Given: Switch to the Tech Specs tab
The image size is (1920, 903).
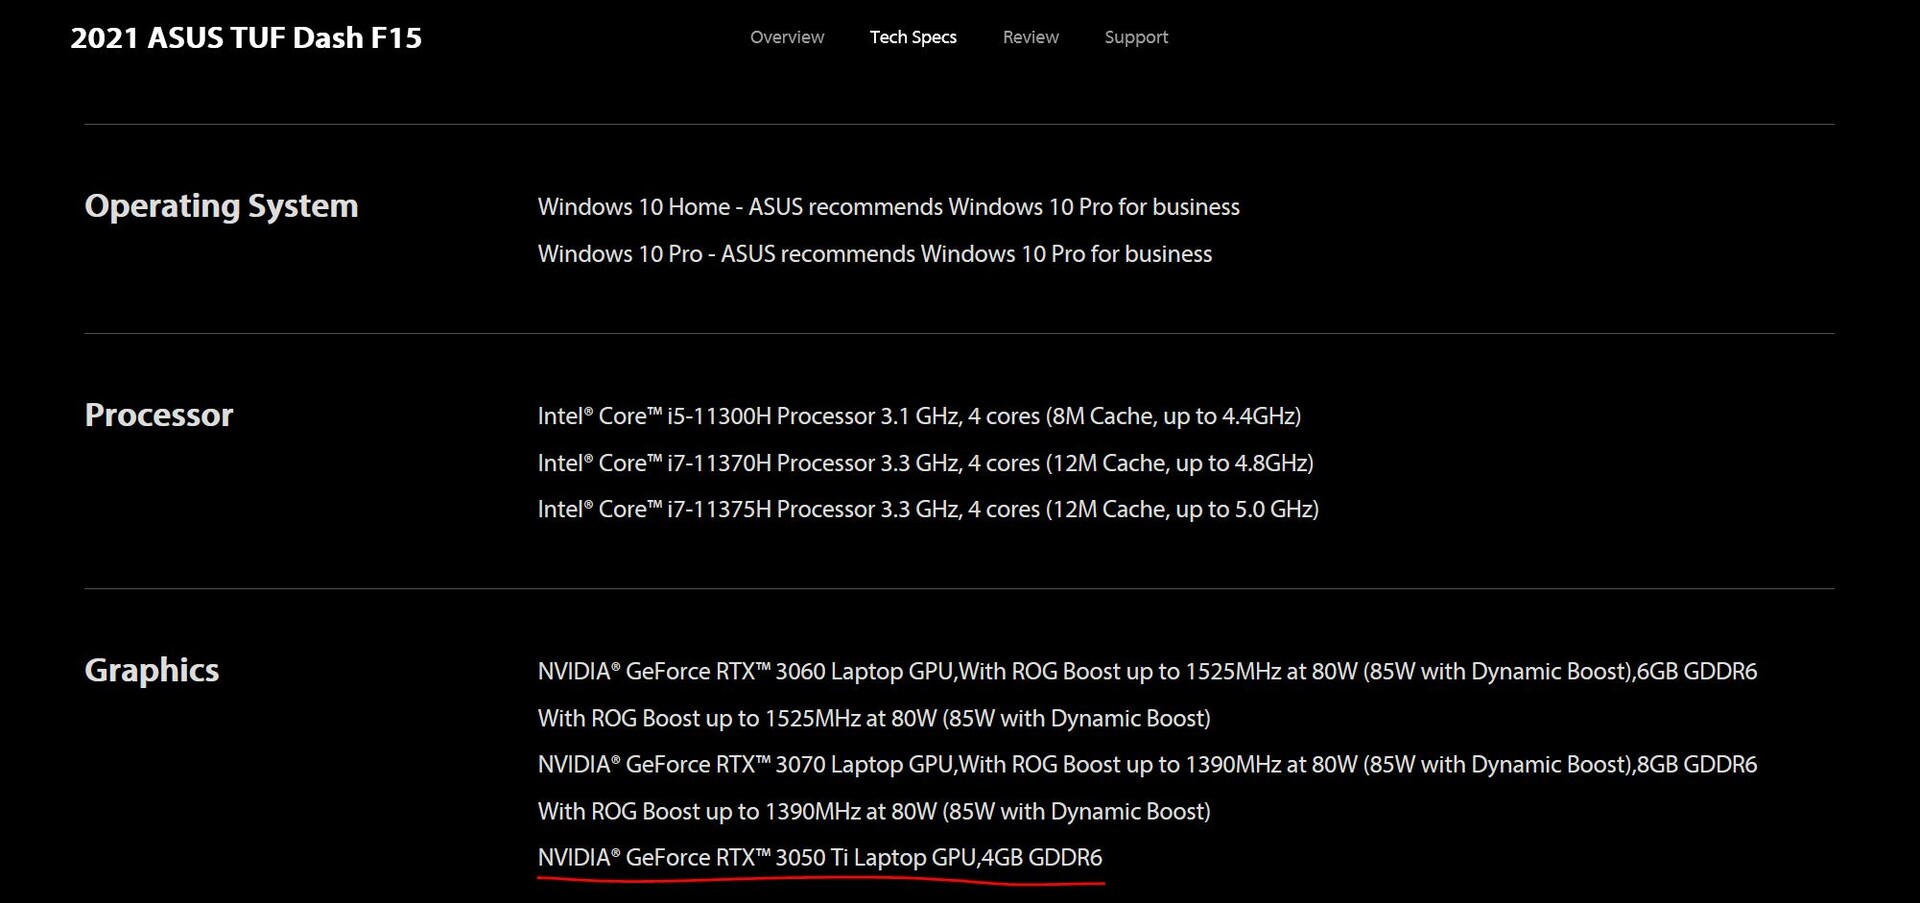Looking at the screenshot, I should tap(913, 37).
